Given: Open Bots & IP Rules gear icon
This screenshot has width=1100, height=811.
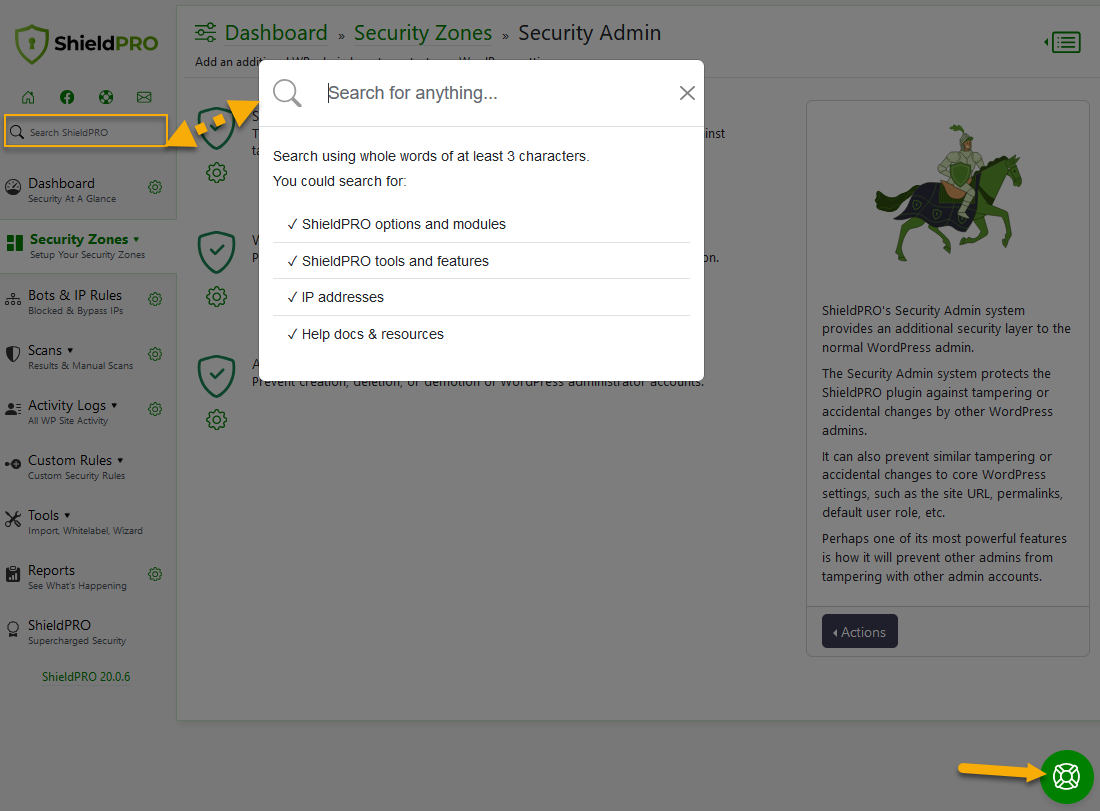Looking at the screenshot, I should point(155,299).
